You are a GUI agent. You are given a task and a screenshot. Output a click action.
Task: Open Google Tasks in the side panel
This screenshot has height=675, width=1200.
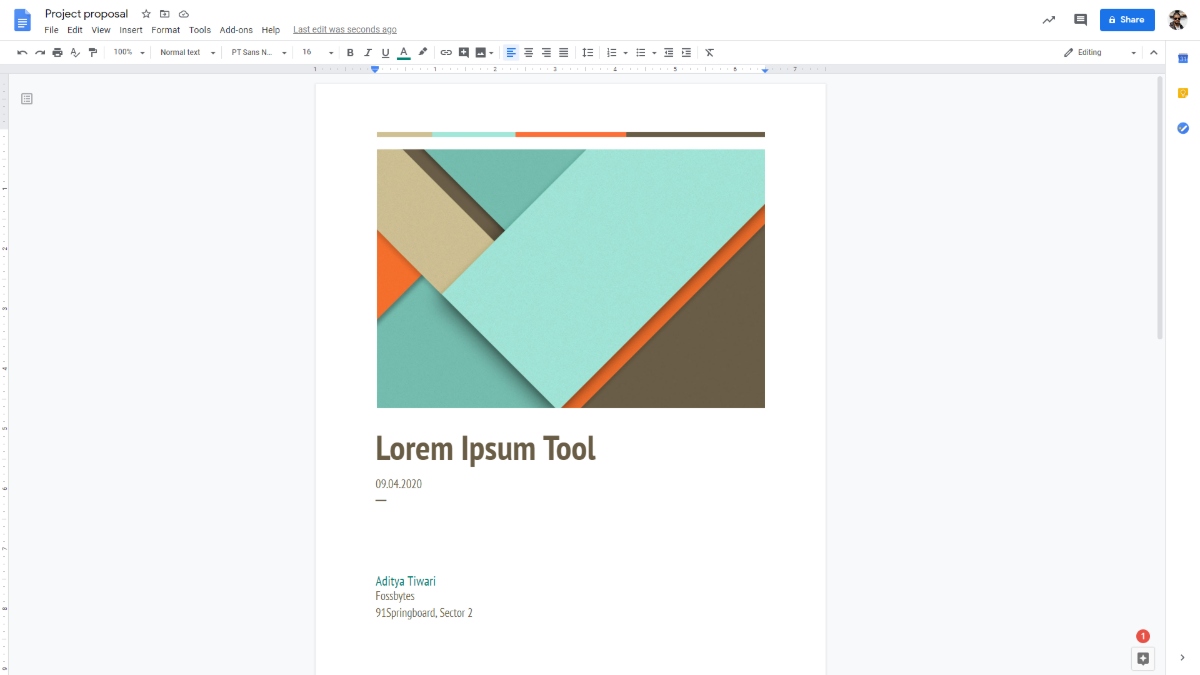[x=1182, y=128]
